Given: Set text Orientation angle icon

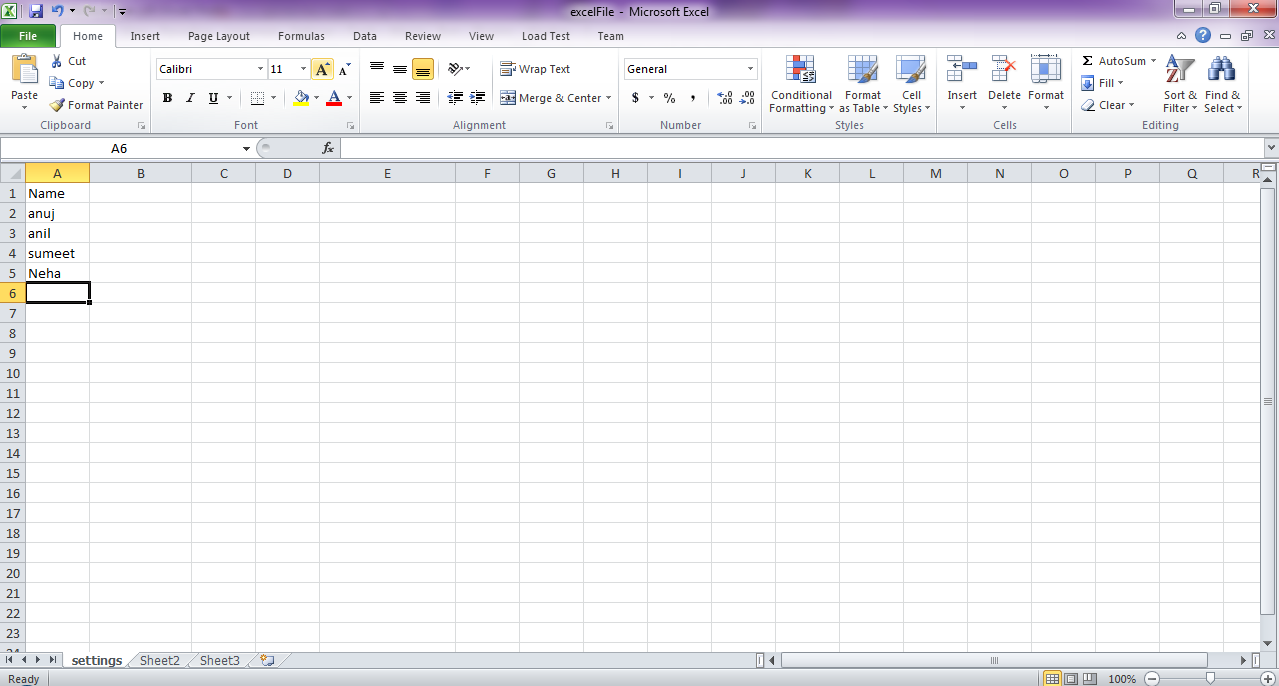Looking at the screenshot, I should coord(455,68).
